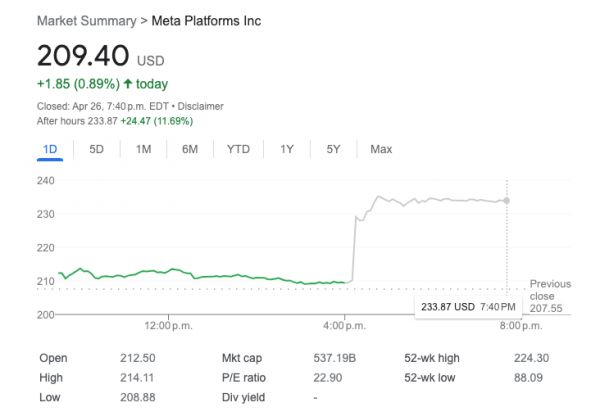Open the 1M time range tab
The width and height of the screenshot is (600, 416).
(143, 150)
